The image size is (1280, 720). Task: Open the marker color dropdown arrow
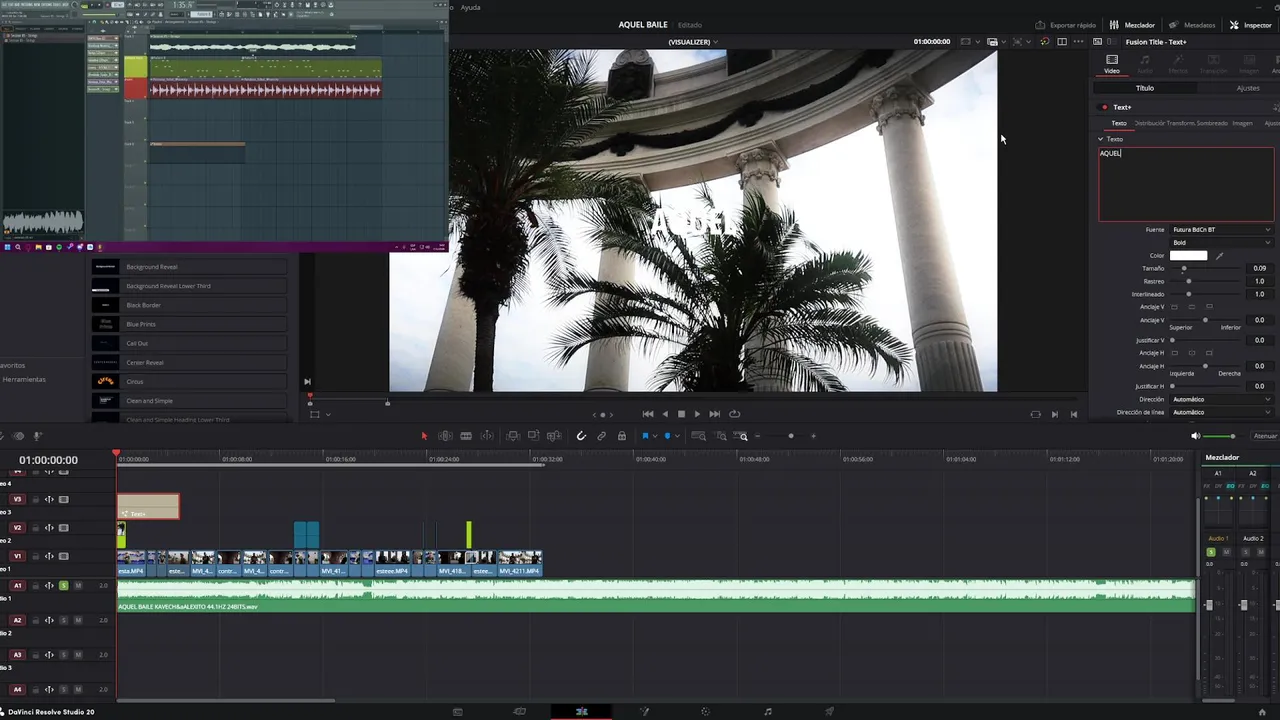coord(677,436)
